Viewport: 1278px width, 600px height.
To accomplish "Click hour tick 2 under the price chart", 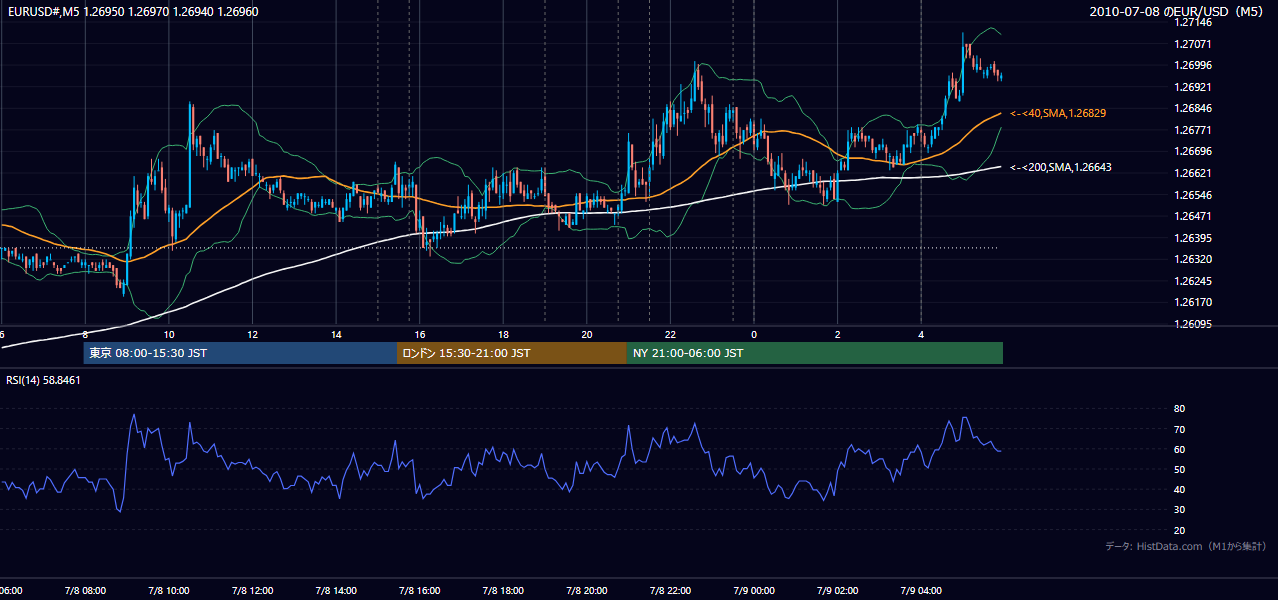I will pyautogui.click(x=838, y=334).
